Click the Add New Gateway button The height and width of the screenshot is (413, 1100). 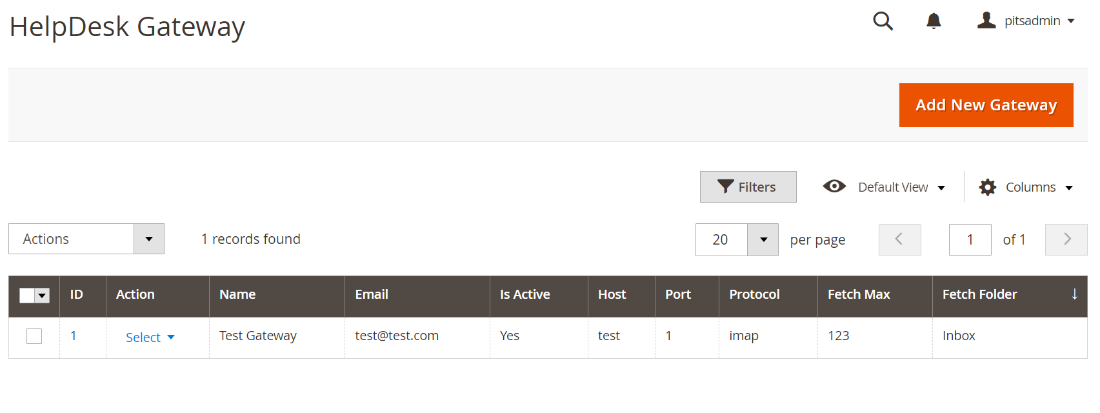point(986,105)
